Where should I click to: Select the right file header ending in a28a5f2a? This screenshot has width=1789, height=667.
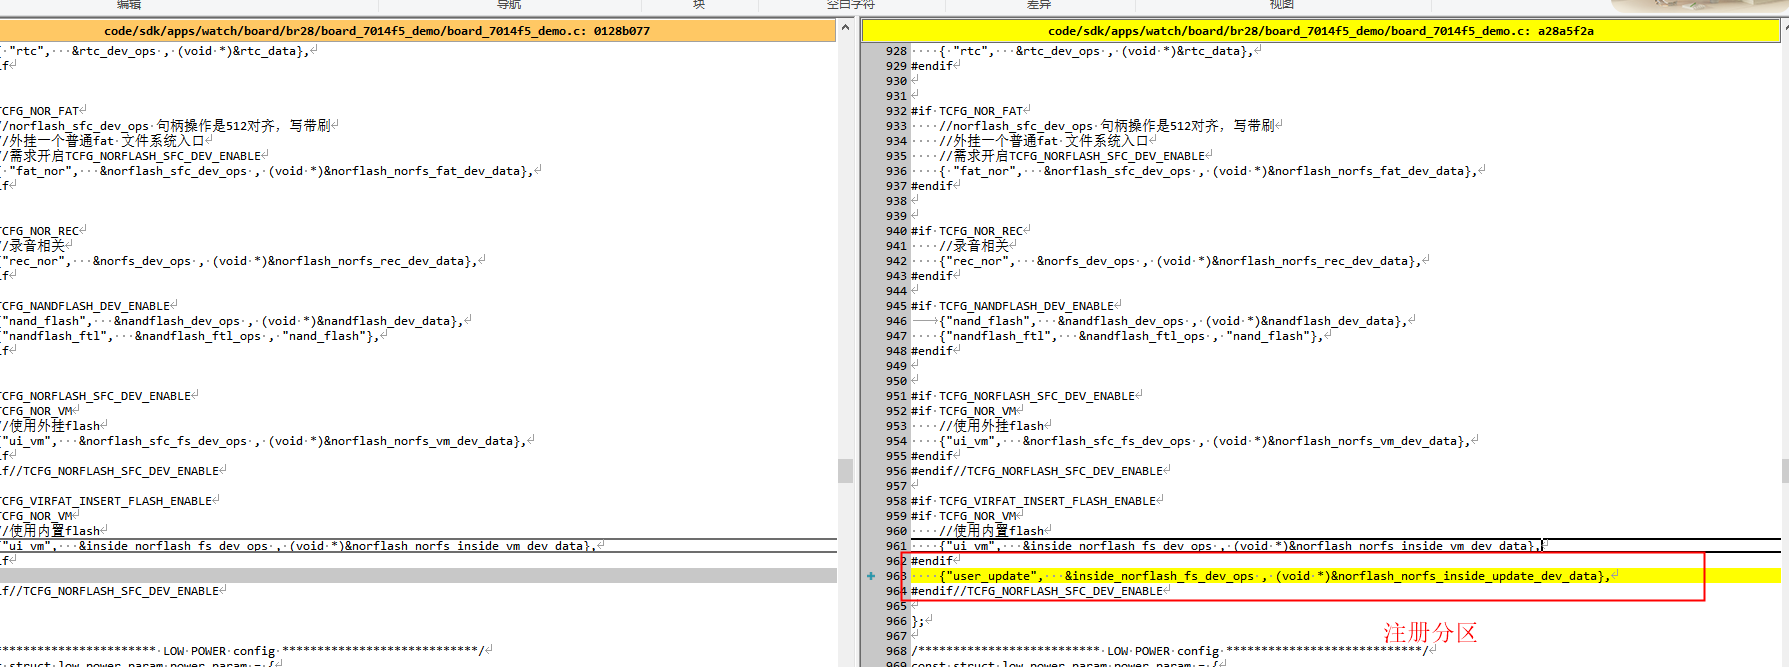point(1321,31)
